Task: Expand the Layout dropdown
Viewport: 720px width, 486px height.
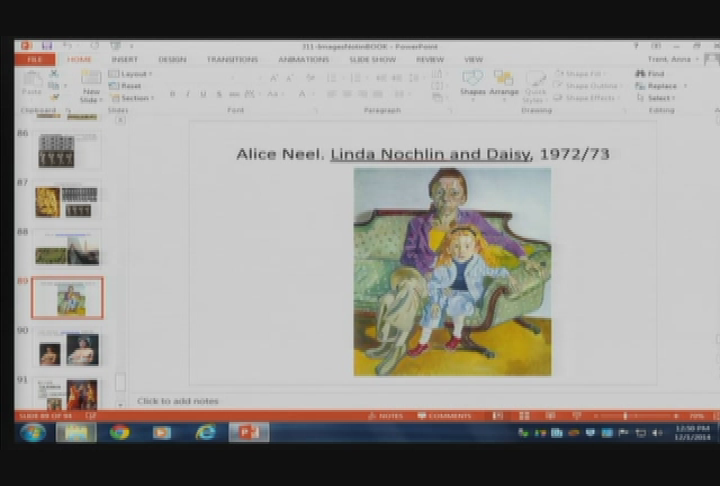Action: point(131,73)
